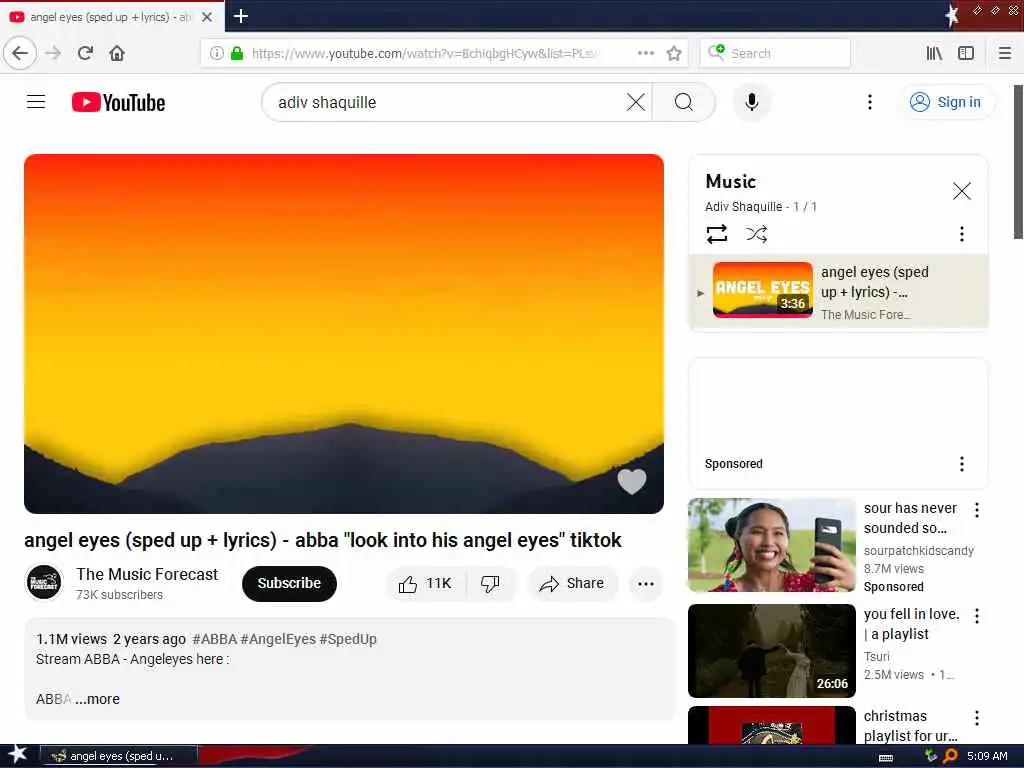Toggle shuffle playlist button
Viewport: 1024px width, 768px height.
point(756,234)
